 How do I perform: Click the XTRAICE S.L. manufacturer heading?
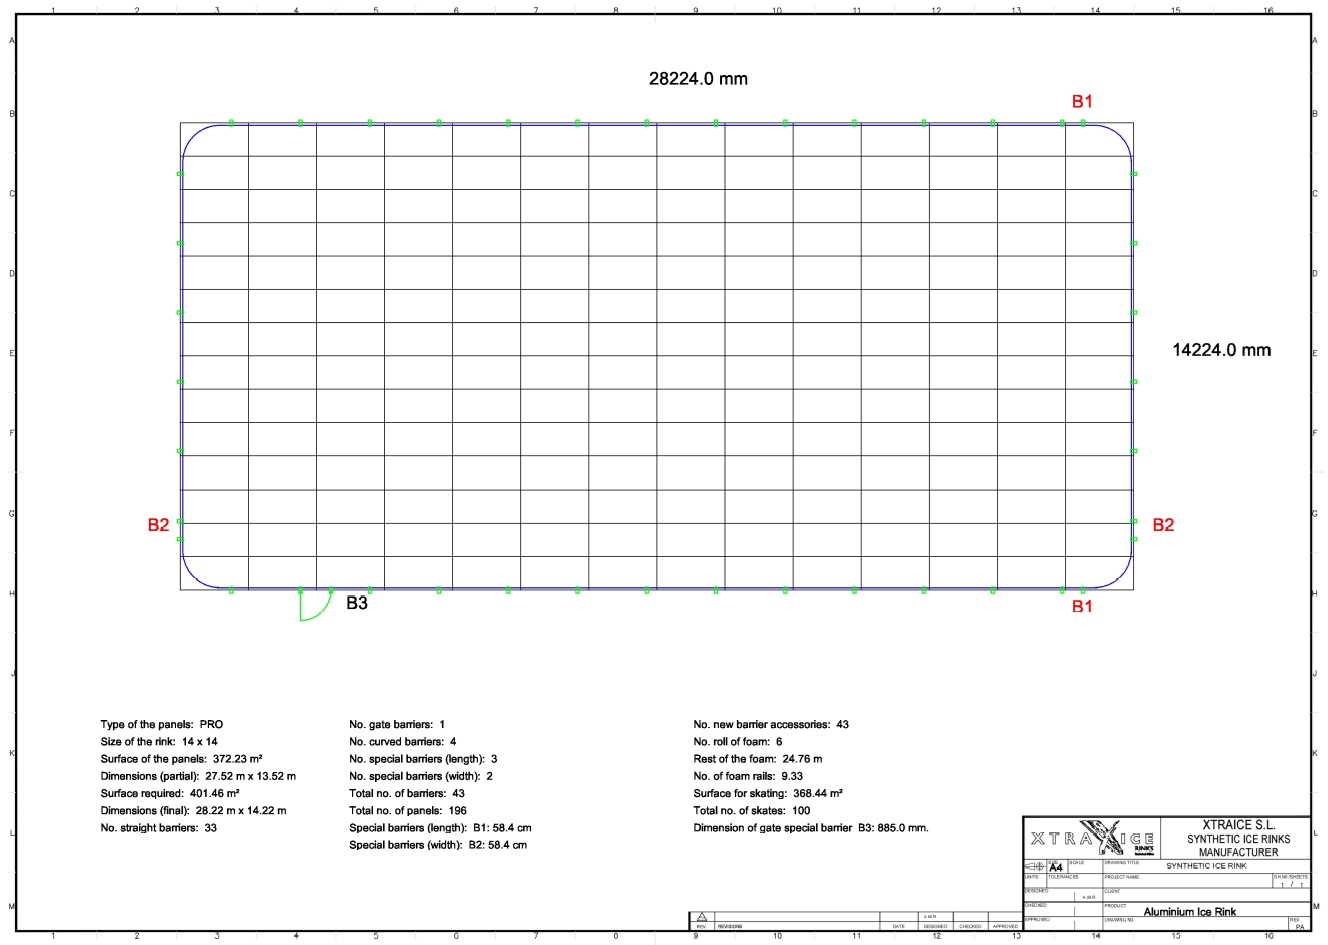(x=1239, y=826)
